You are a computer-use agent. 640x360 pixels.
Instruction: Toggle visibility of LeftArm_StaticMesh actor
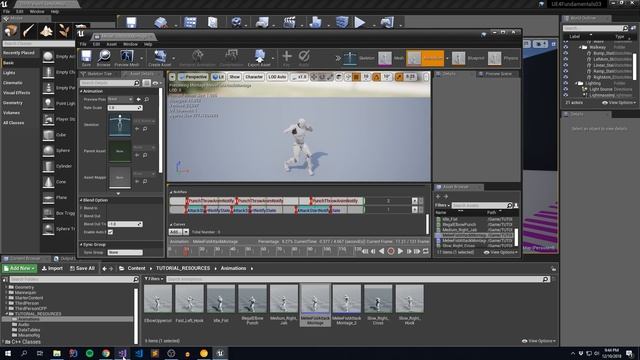[566, 59]
